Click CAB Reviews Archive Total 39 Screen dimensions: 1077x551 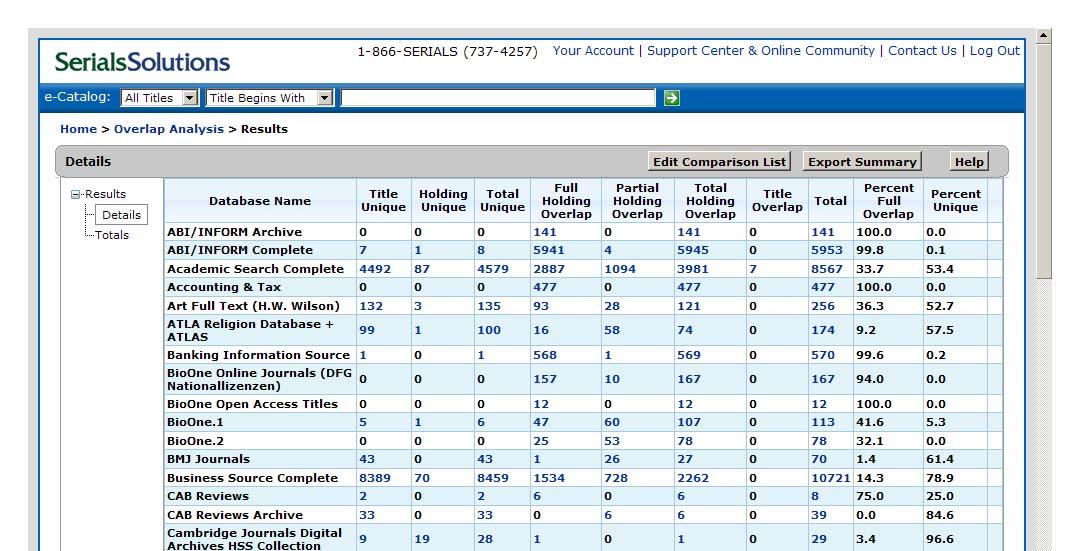[819, 515]
